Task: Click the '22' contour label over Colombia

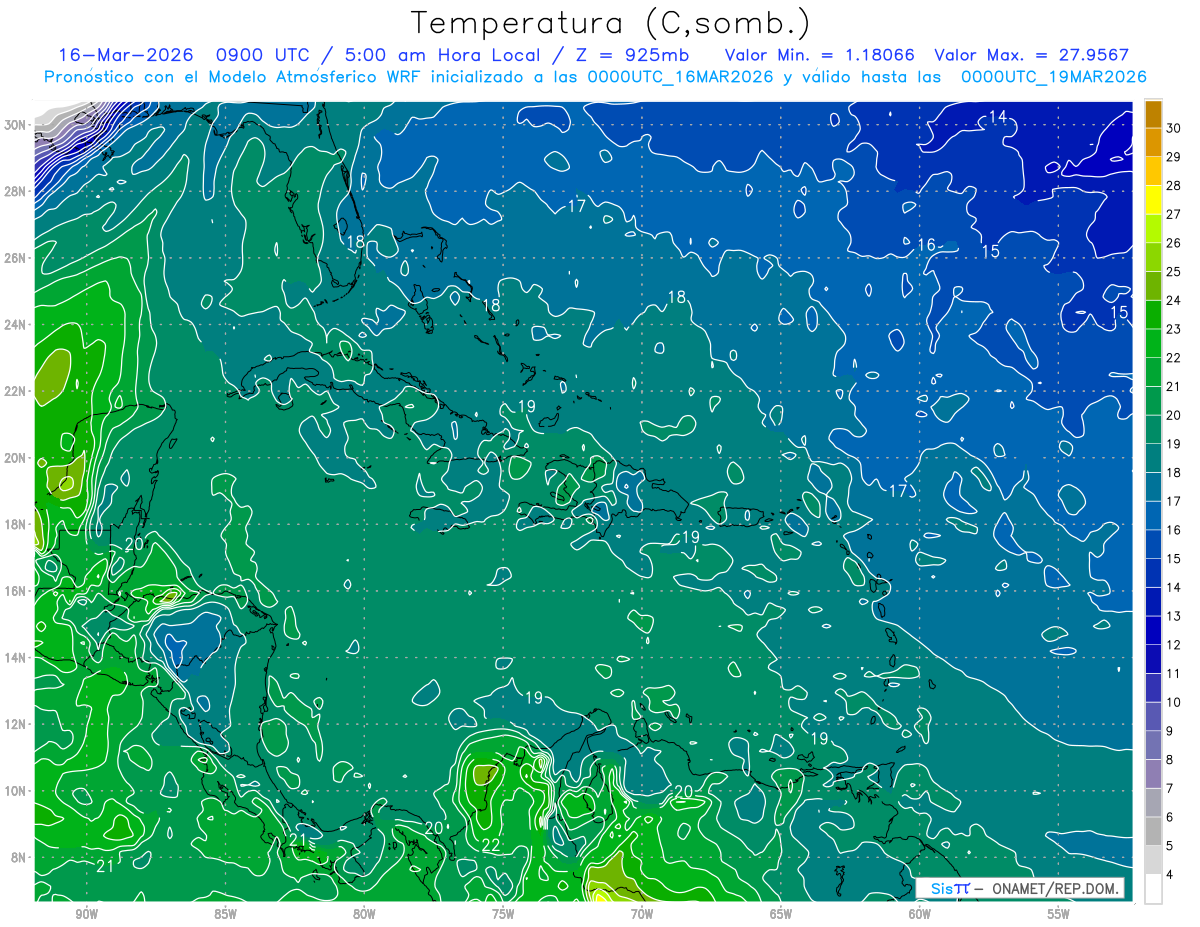Action: pos(491,845)
